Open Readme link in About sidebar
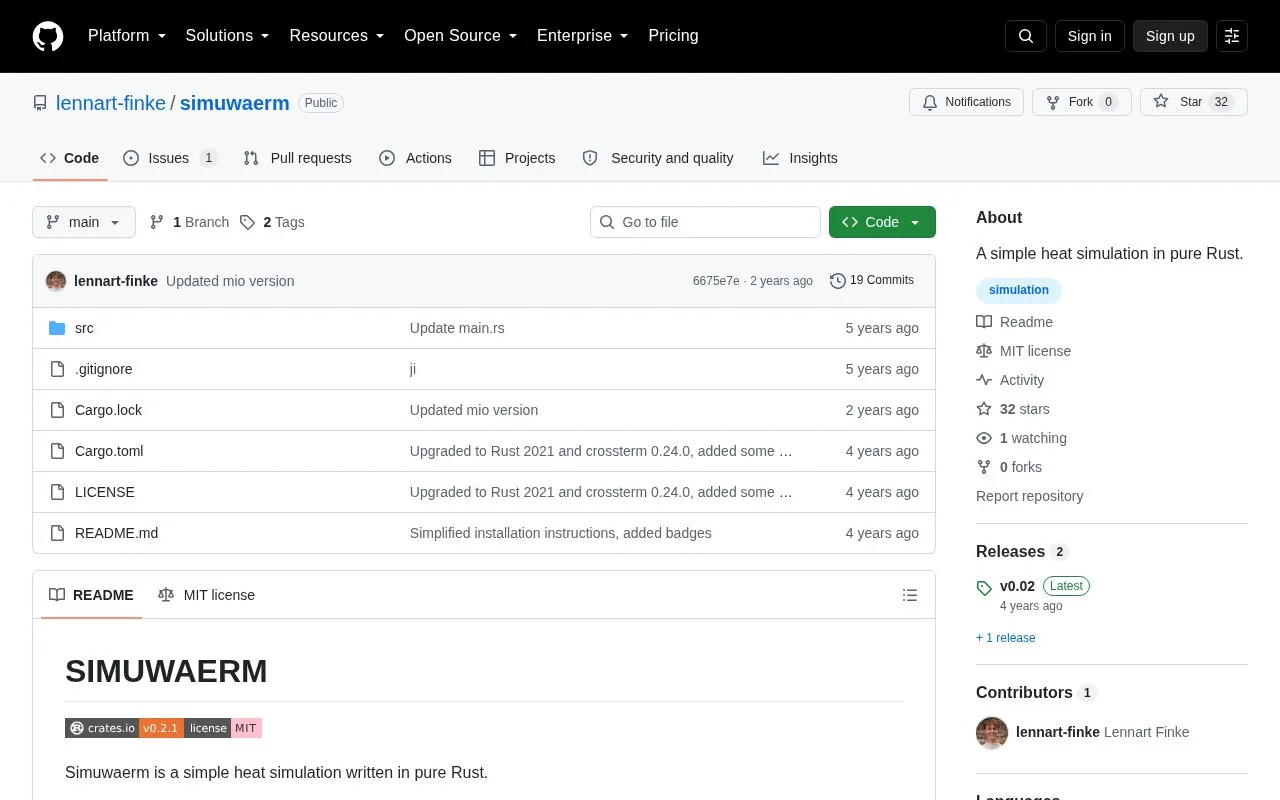The width and height of the screenshot is (1280, 800). pyautogui.click(x=1014, y=322)
